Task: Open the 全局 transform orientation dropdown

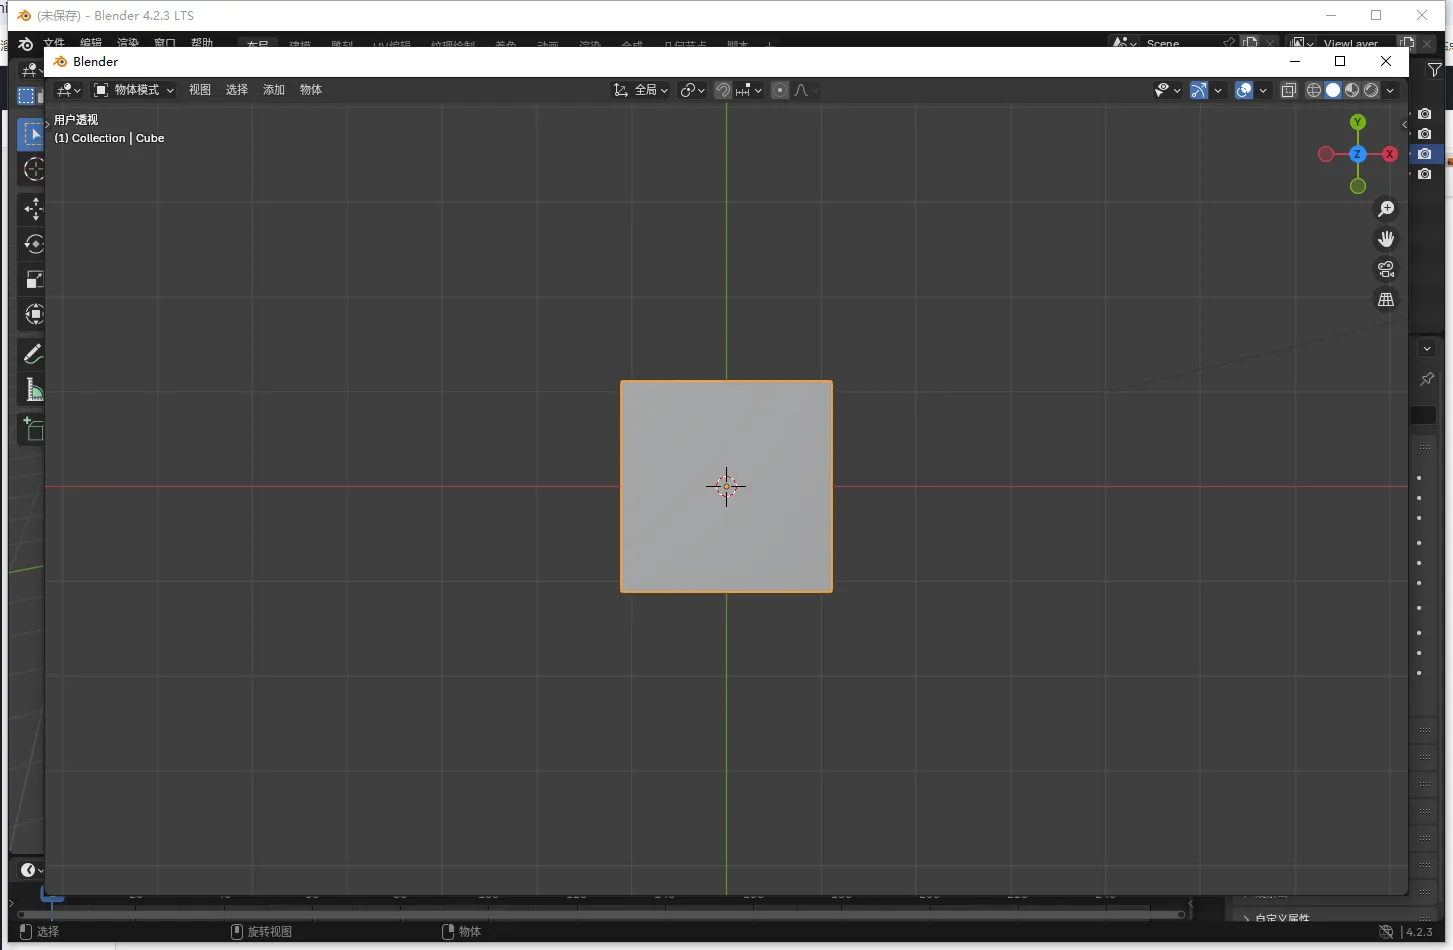Action: coord(641,90)
